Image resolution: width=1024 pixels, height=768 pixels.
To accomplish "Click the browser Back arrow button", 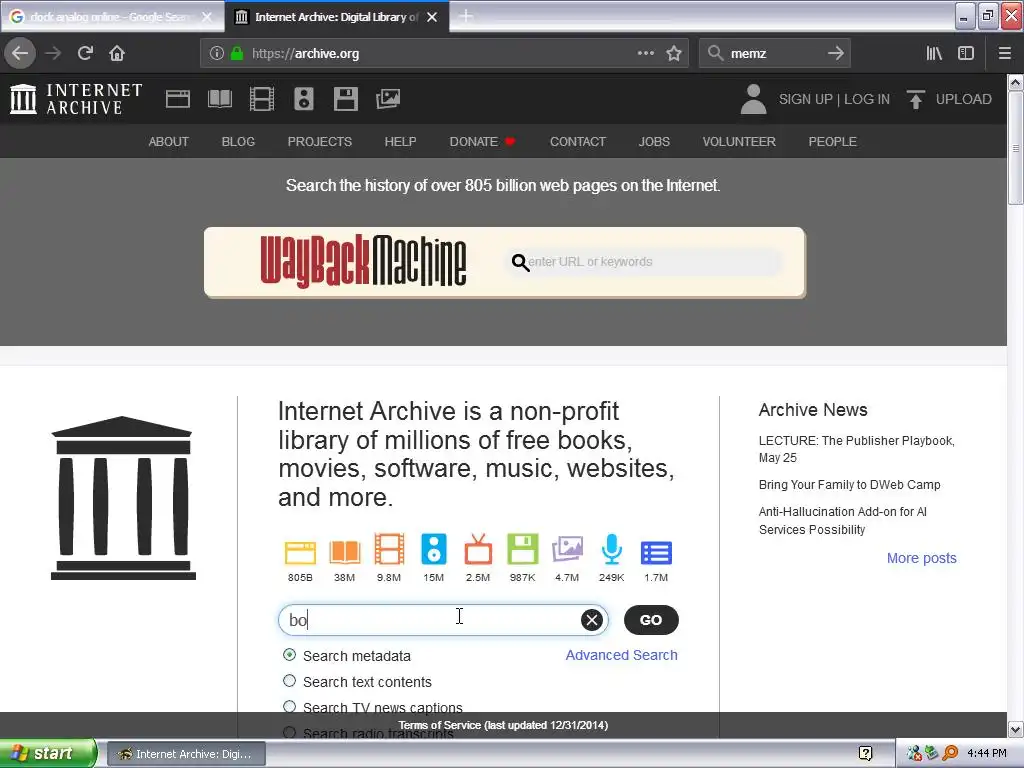I will click(20, 53).
